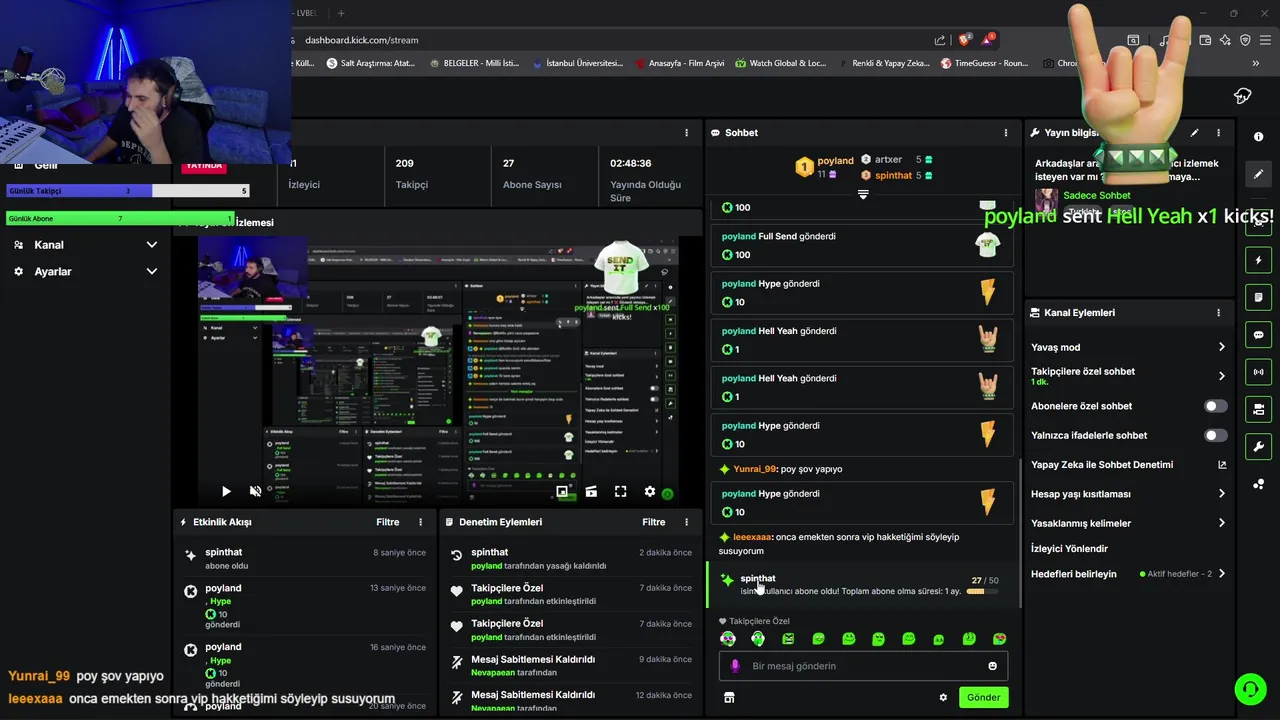Viewport: 1280px width, 720px height.
Task: Focus the Bir mesaj gönderin input
Action: point(863,666)
